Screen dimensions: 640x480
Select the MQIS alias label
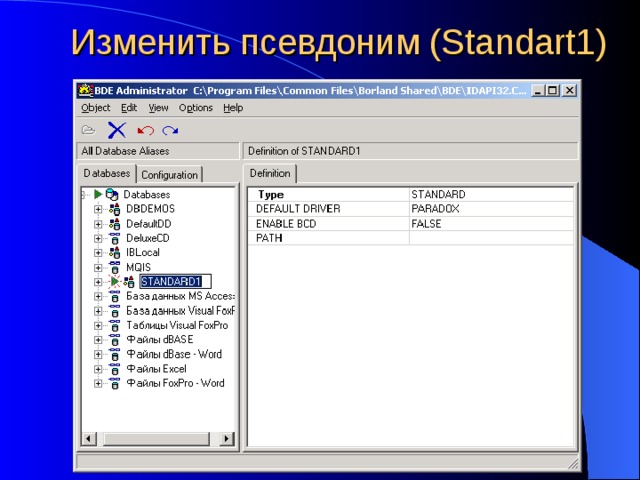point(138,267)
